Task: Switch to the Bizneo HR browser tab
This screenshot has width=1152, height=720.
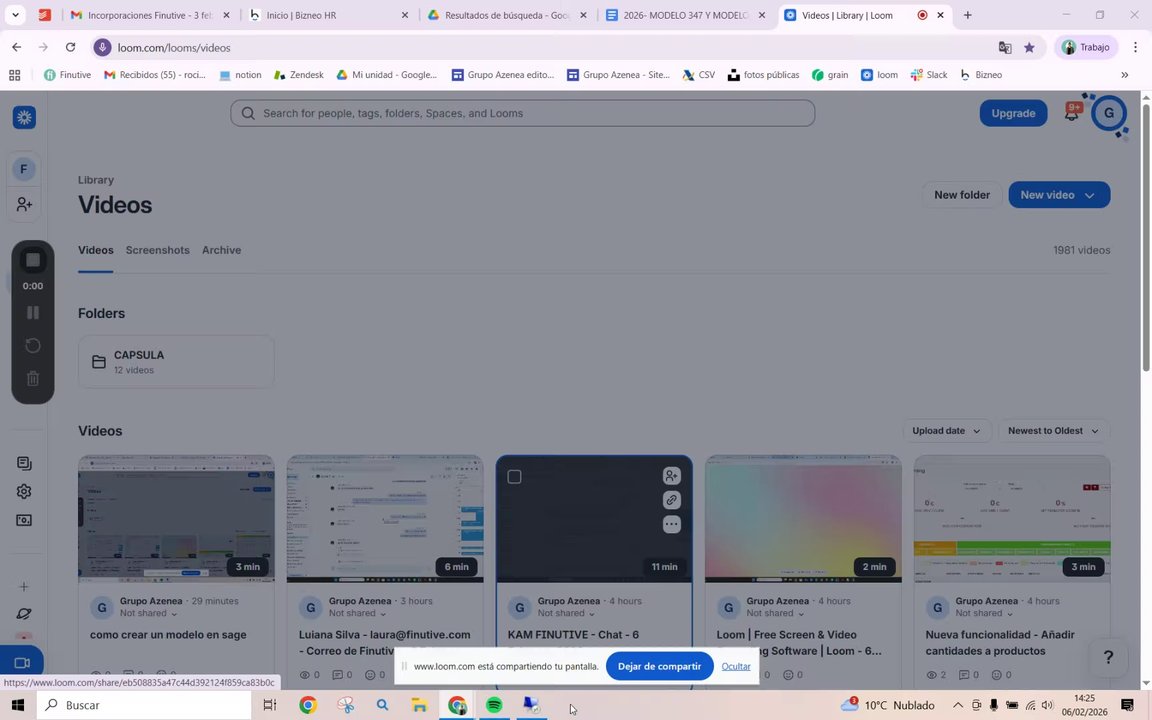Action: coord(329,15)
